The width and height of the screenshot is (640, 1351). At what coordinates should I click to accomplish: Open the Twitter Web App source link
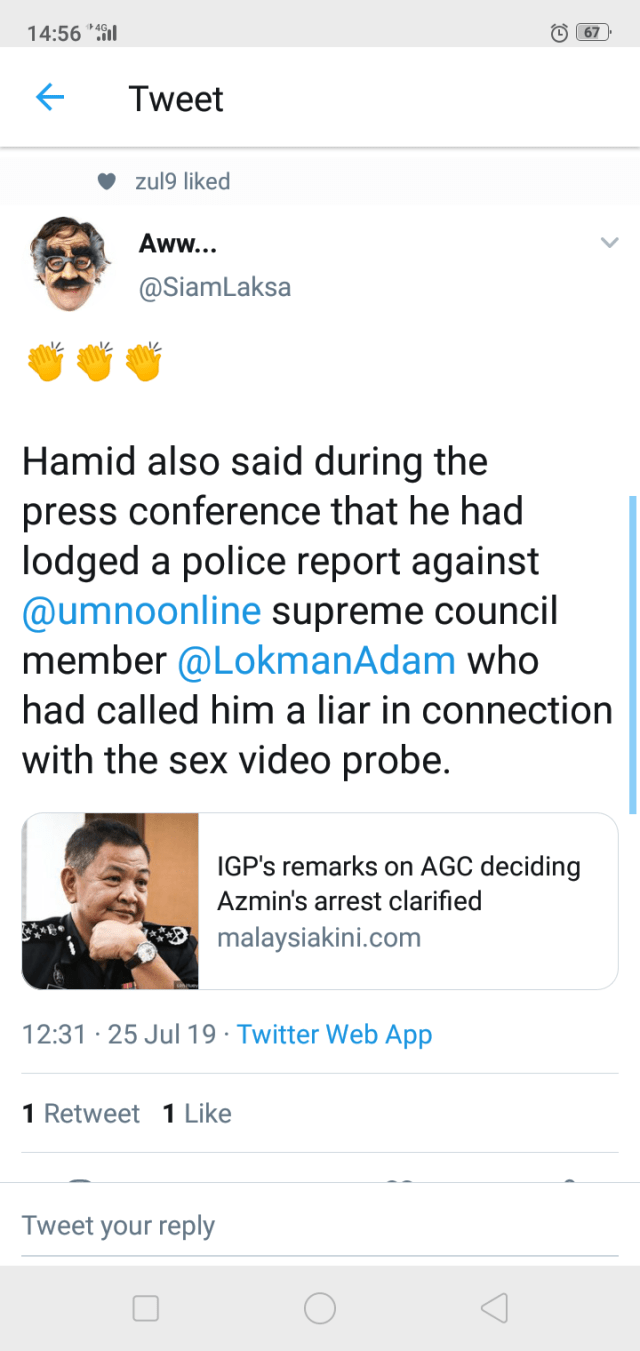click(x=335, y=1034)
